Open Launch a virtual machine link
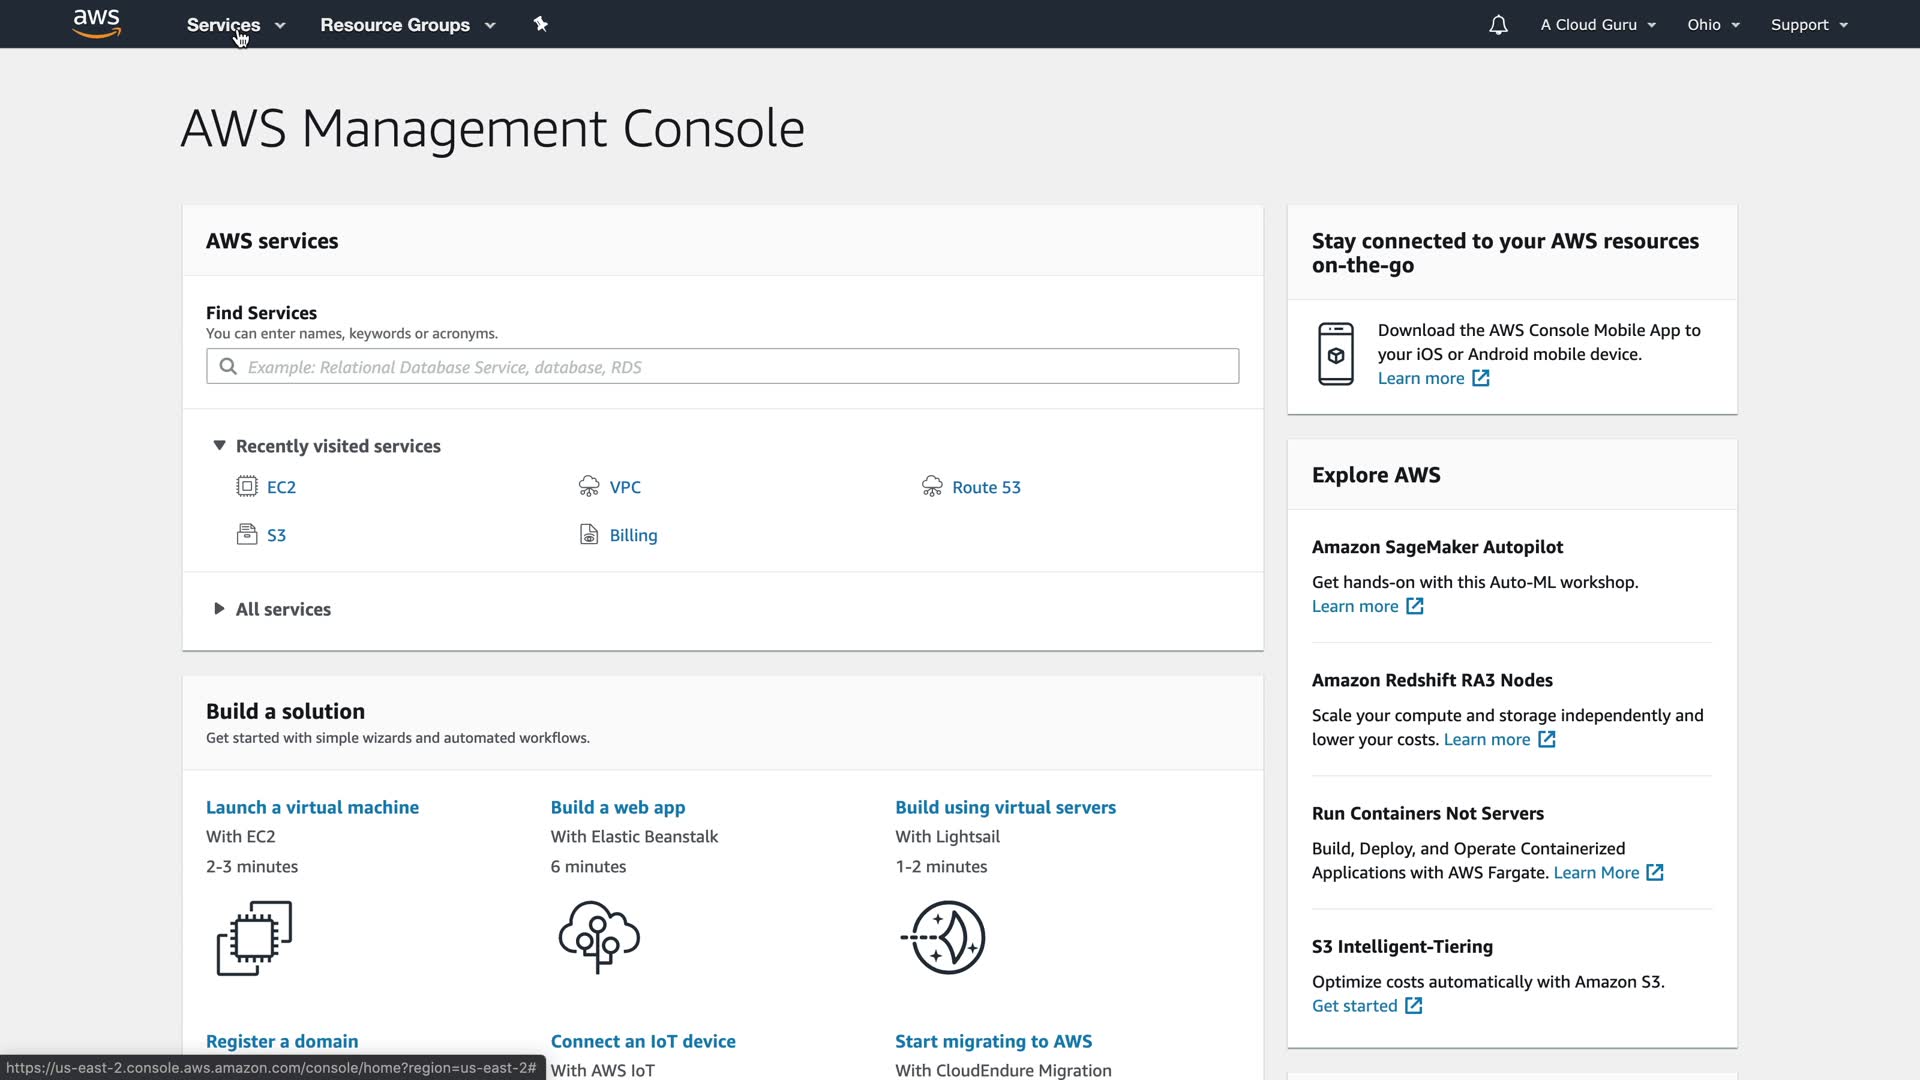 pyautogui.click(x=312, y=807)
